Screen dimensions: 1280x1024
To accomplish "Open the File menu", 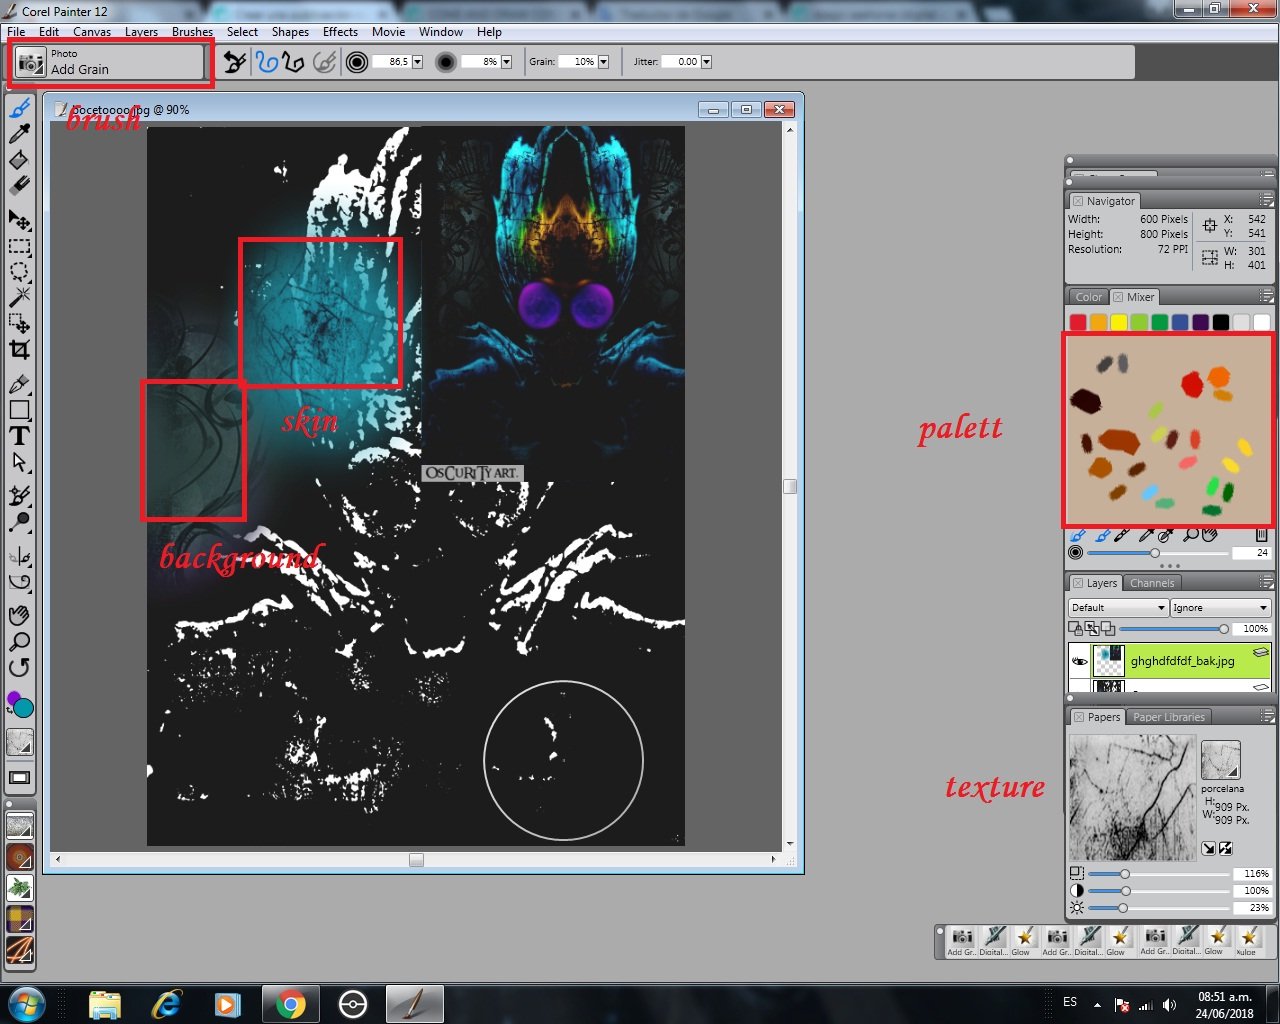I will pyautogui.click(x=16, y=32).
